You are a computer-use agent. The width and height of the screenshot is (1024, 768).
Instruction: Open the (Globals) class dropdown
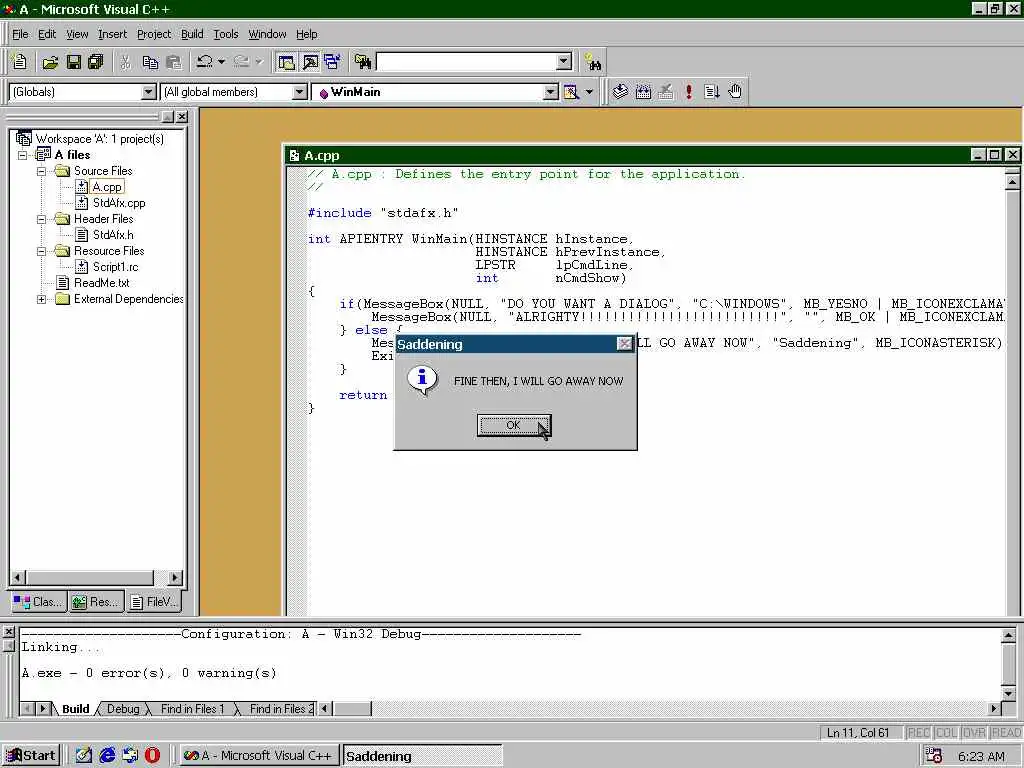(x=149, y=92)
